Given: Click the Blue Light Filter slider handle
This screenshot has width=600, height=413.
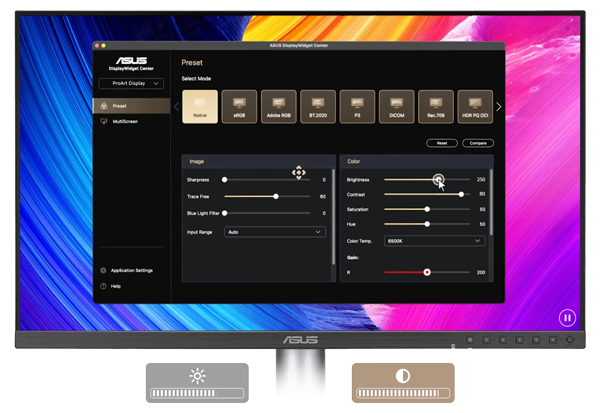Looking at the screenshot, I should point(225,213).
